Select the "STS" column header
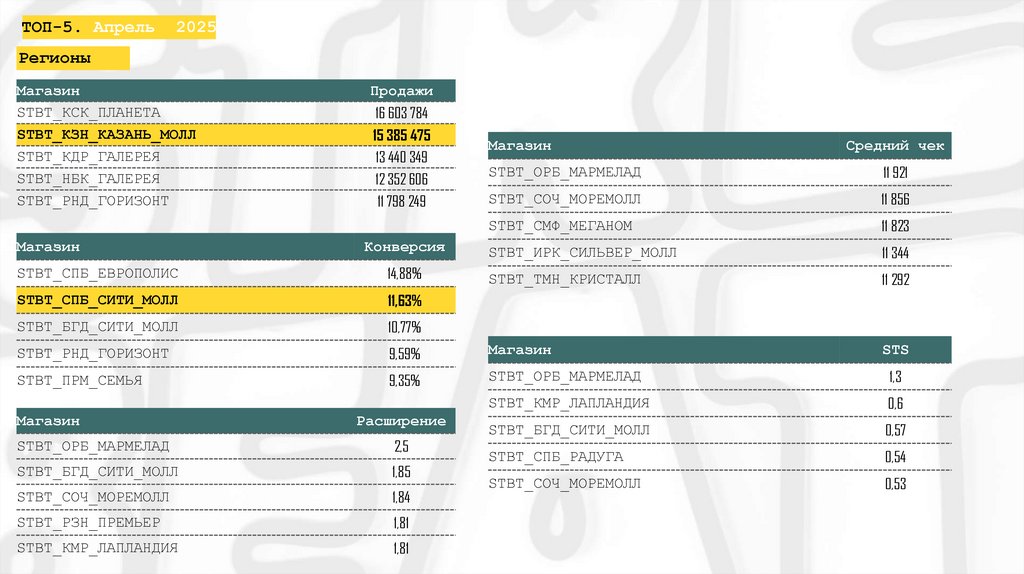 [895, 350]
